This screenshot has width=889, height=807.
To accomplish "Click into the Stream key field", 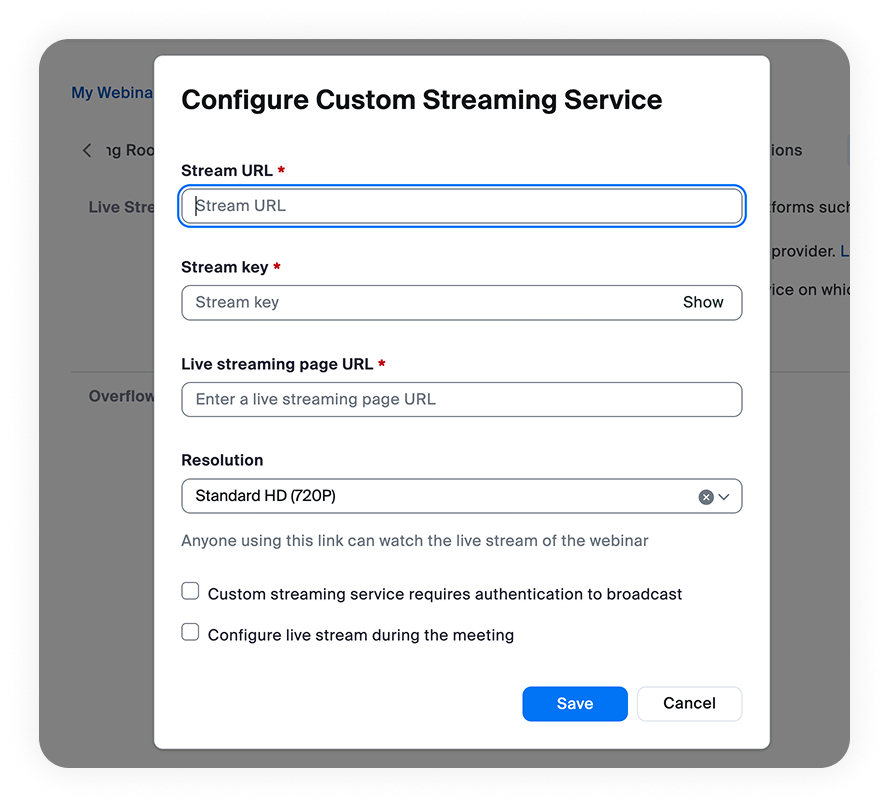I will [x=430, y=302].
